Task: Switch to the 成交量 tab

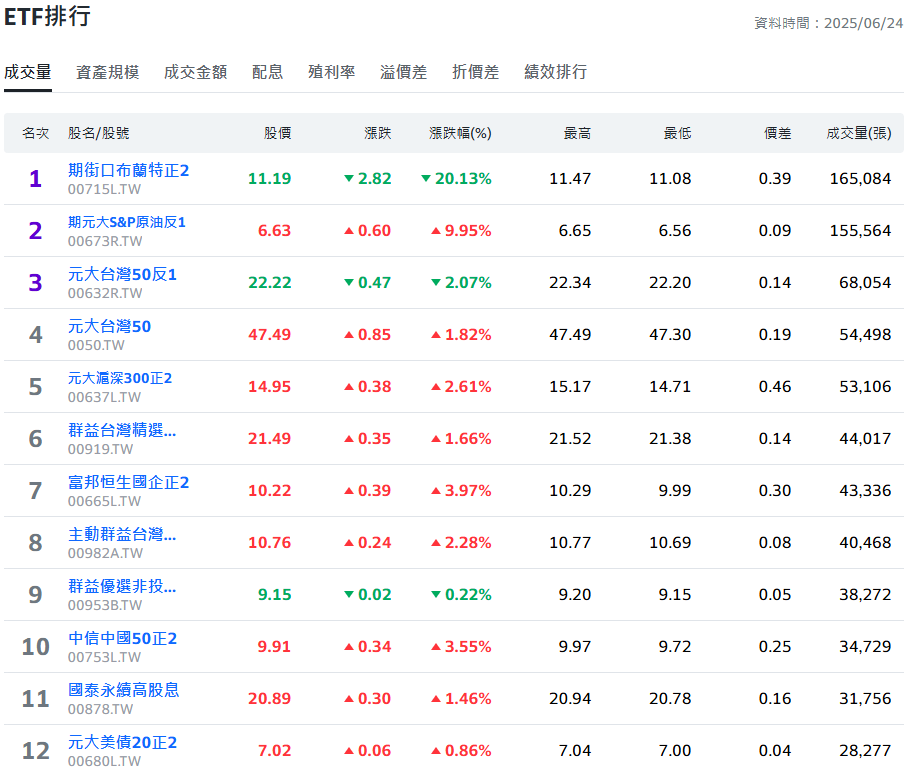Action: pos(28,72)
